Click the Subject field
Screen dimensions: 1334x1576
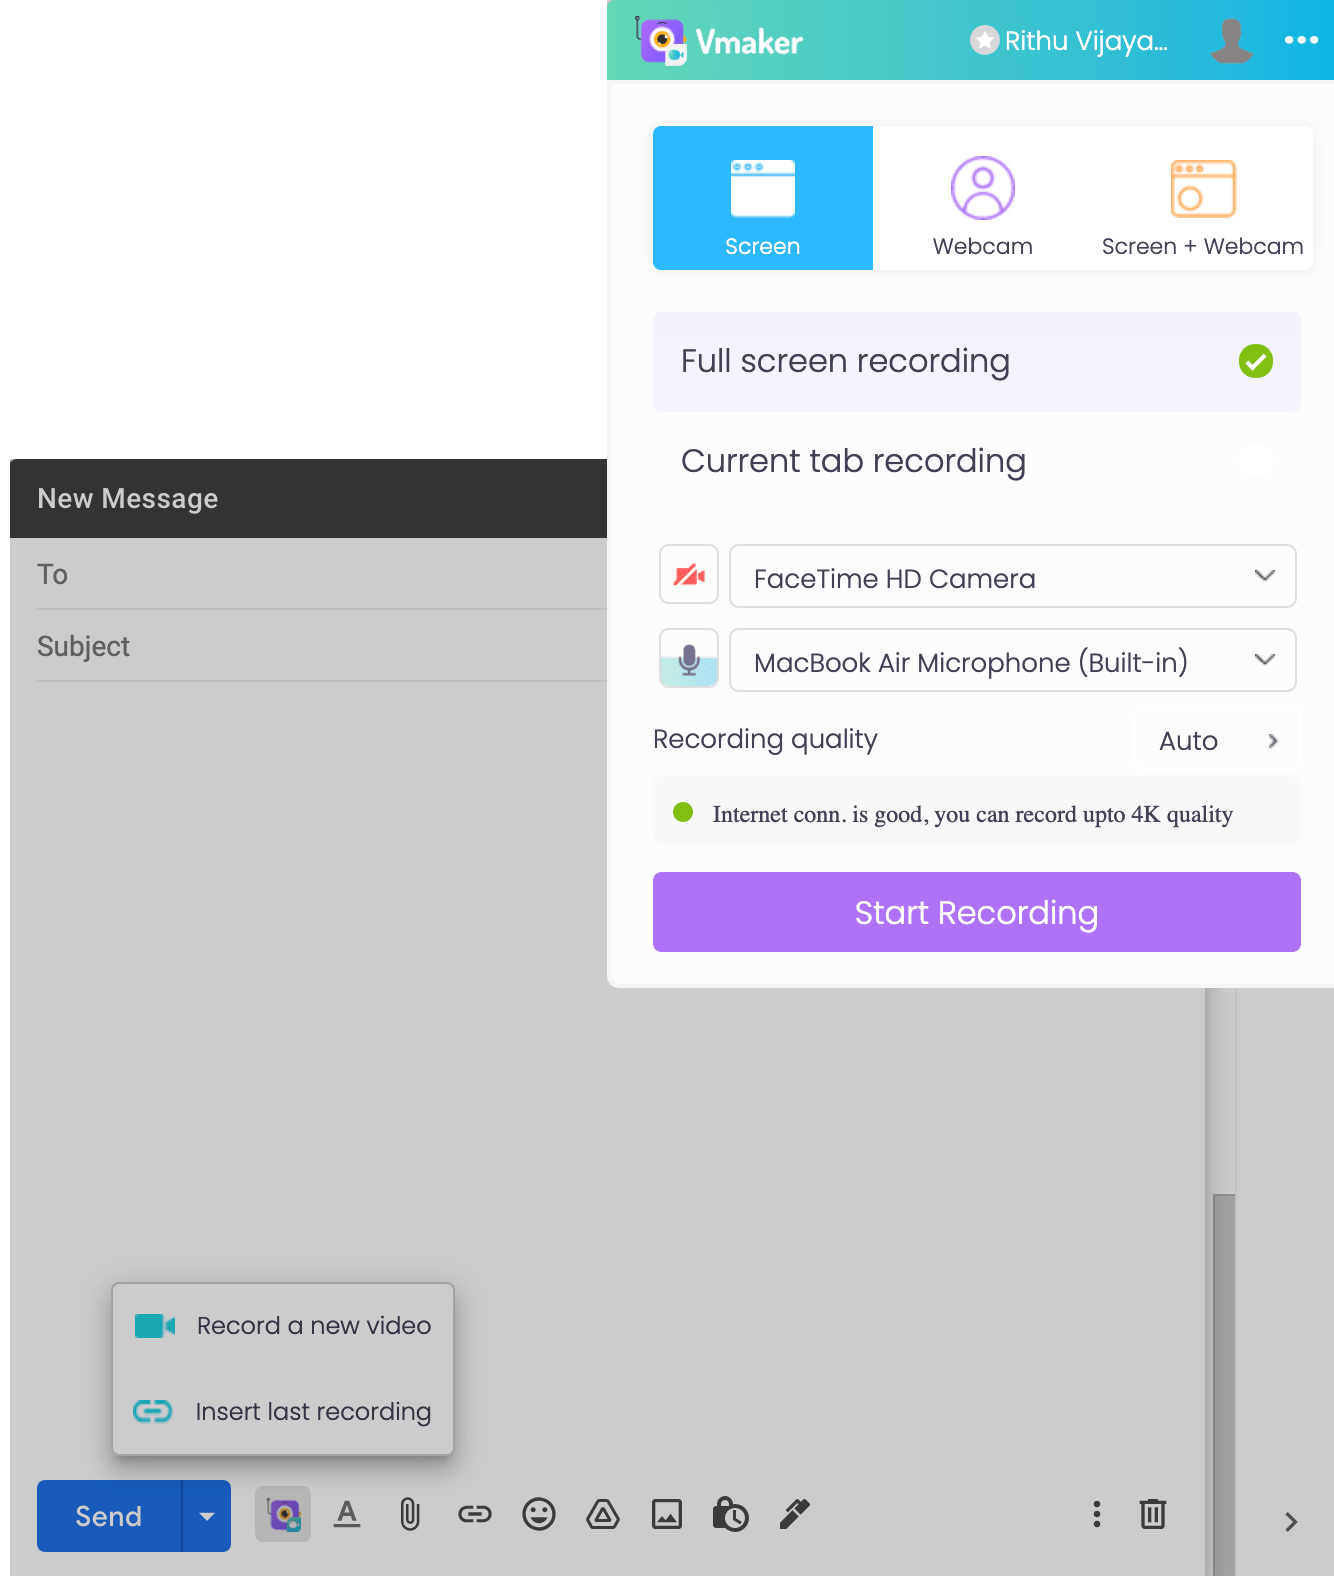(x=322, y=646)
